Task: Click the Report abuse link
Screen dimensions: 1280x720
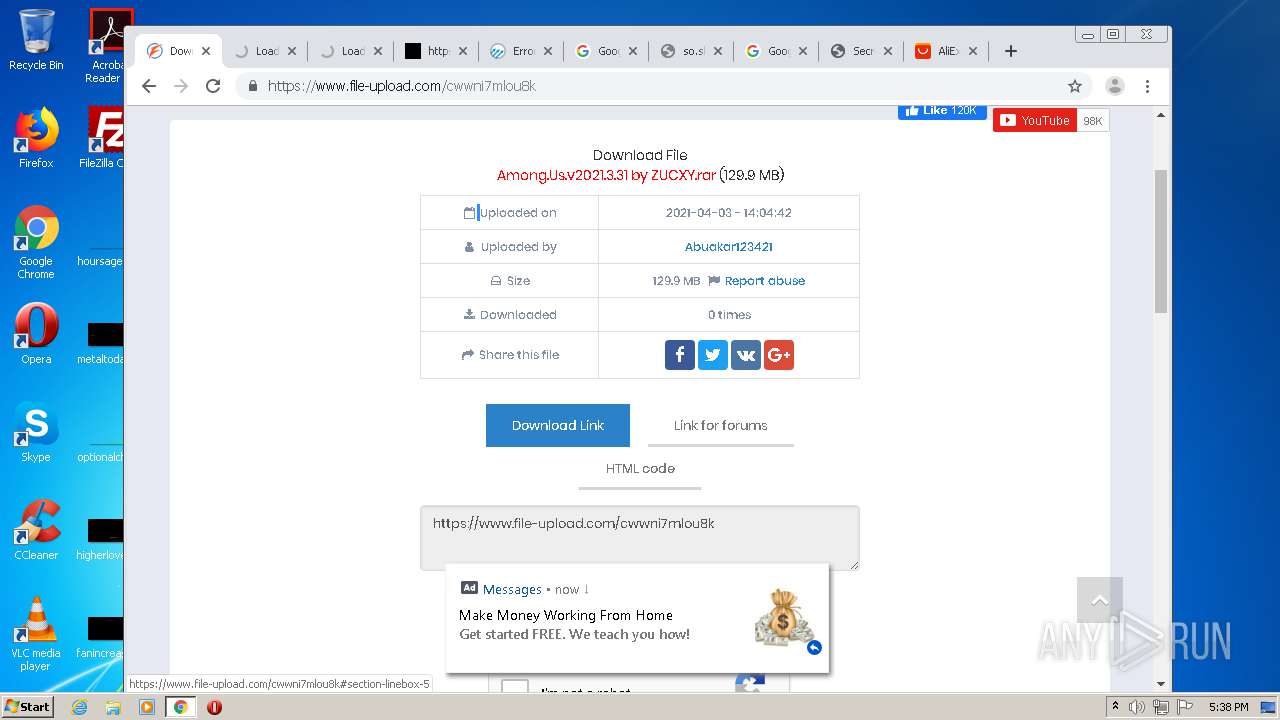Action: pyautogui.click(x=765, y=281)
